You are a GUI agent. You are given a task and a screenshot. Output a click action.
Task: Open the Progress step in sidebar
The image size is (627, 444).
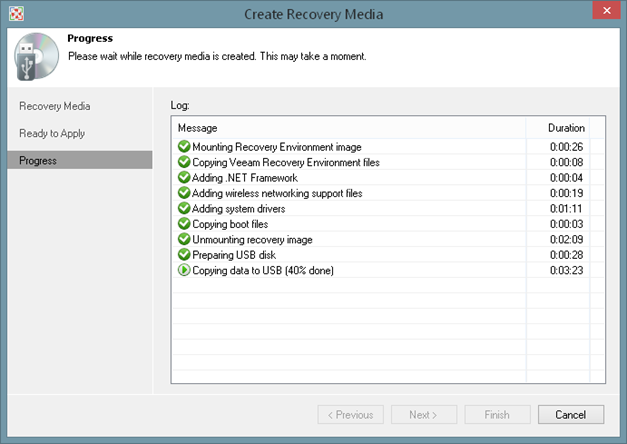38,160
